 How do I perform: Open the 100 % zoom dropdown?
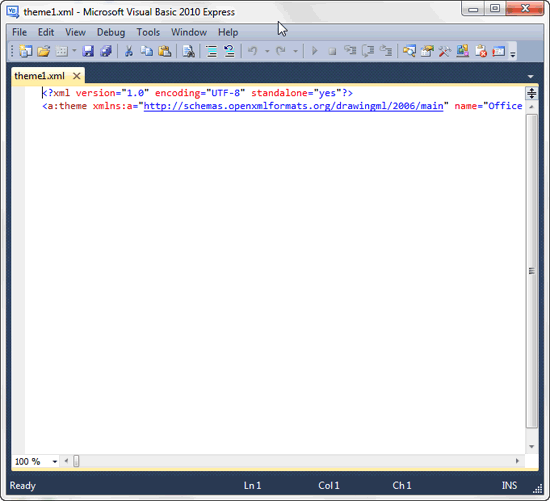pyautogui.click(x=54, y=461)
